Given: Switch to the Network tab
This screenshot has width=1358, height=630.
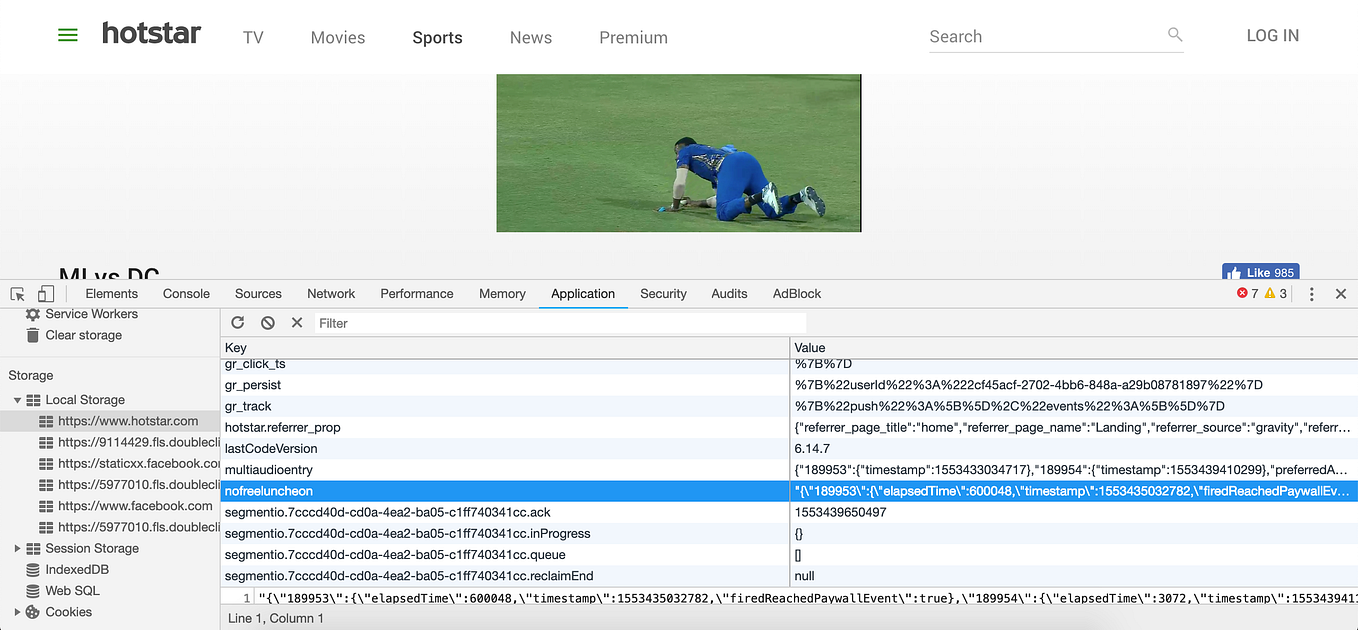Looking at the screenshot, I should 331,294.
